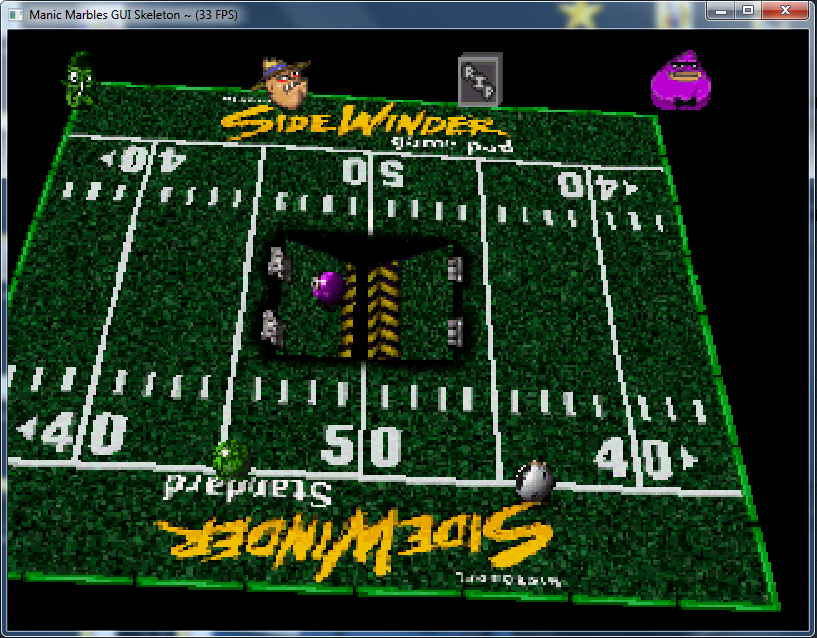
Task: Click the application icon in the title bar
Action: point(15,14)
